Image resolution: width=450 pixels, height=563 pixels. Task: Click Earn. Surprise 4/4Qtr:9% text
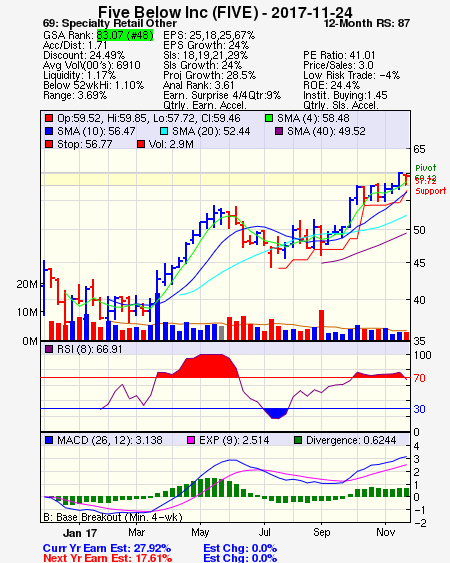[x=222, y=96]
